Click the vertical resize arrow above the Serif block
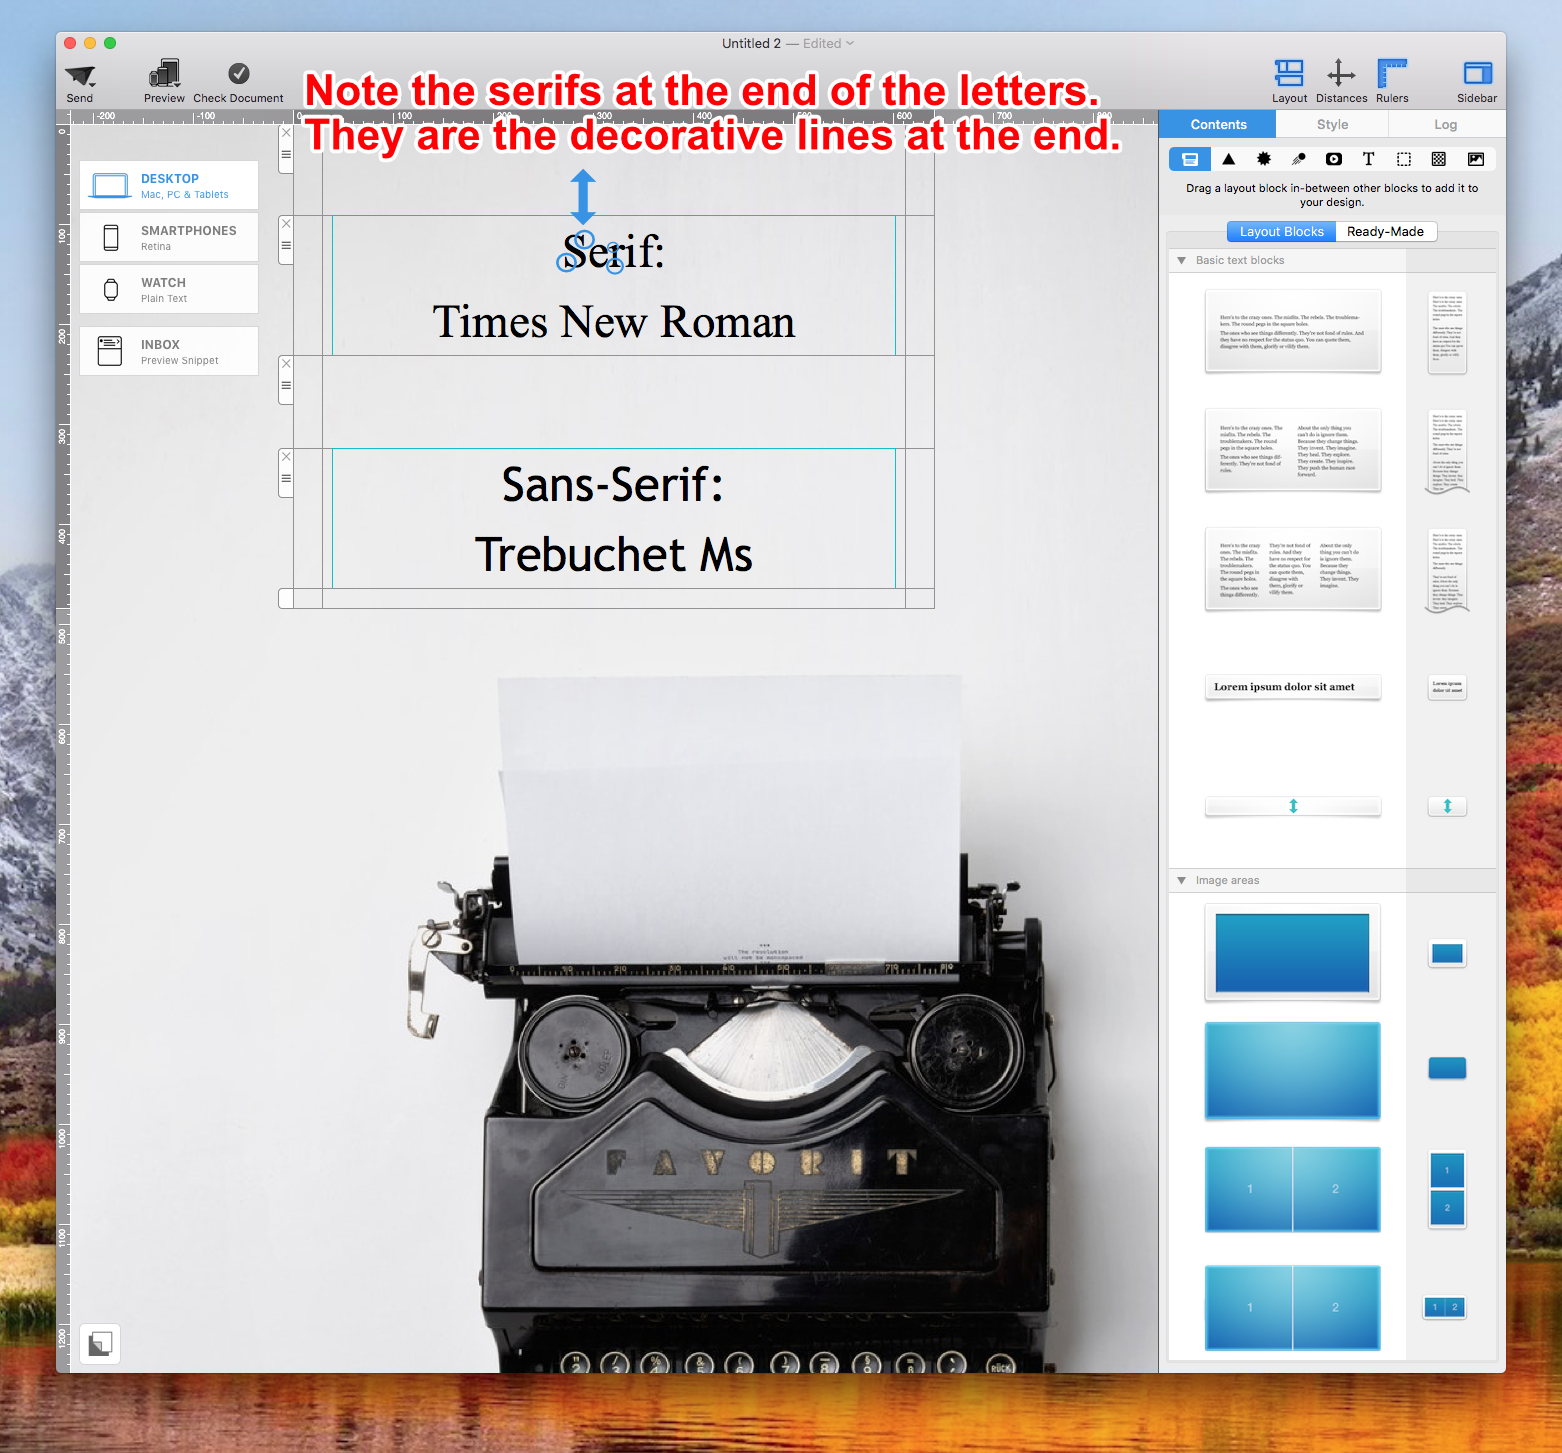The width and height of the screenshot is (1562, 1453). pyautogui.click(x=583, y=196)
